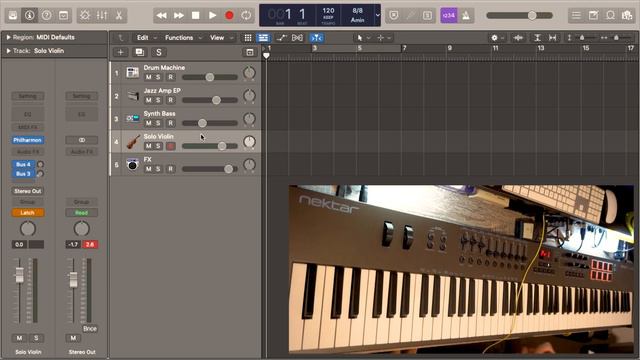Expand the Track Solo Violin section
Viewport: 640px width, 360px height.
[8, 51]
